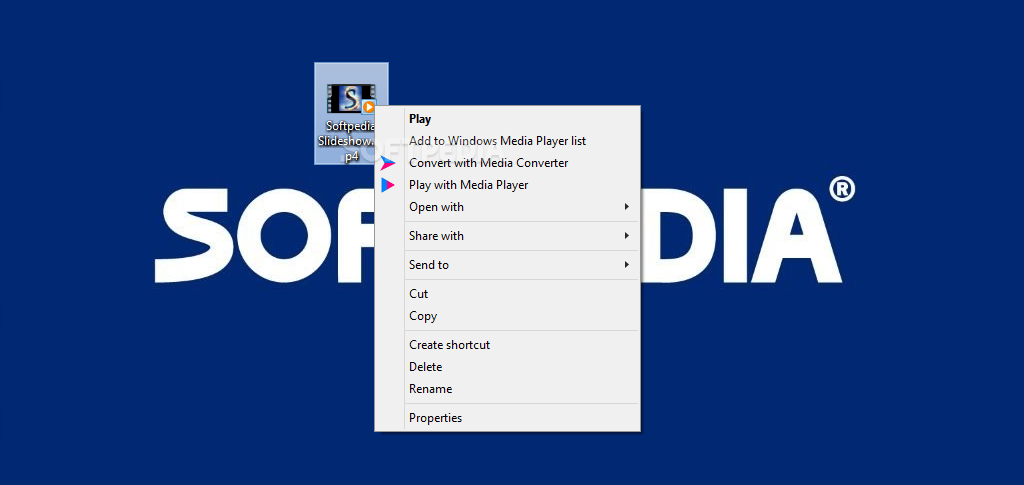The height and width of the screenshot is (485, 1024).
Task: Expand the Send to submenu arrow
Action: 626,265
